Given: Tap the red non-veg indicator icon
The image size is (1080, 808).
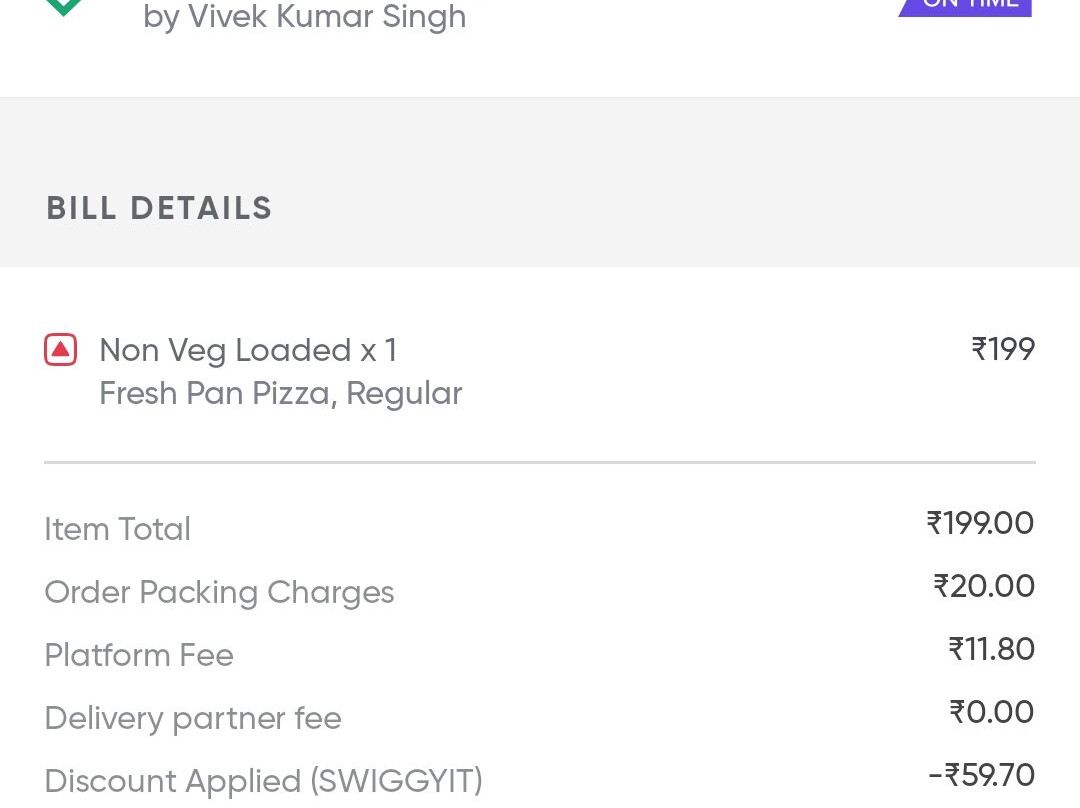Looking at the screenshot, I should pos(61,350).
